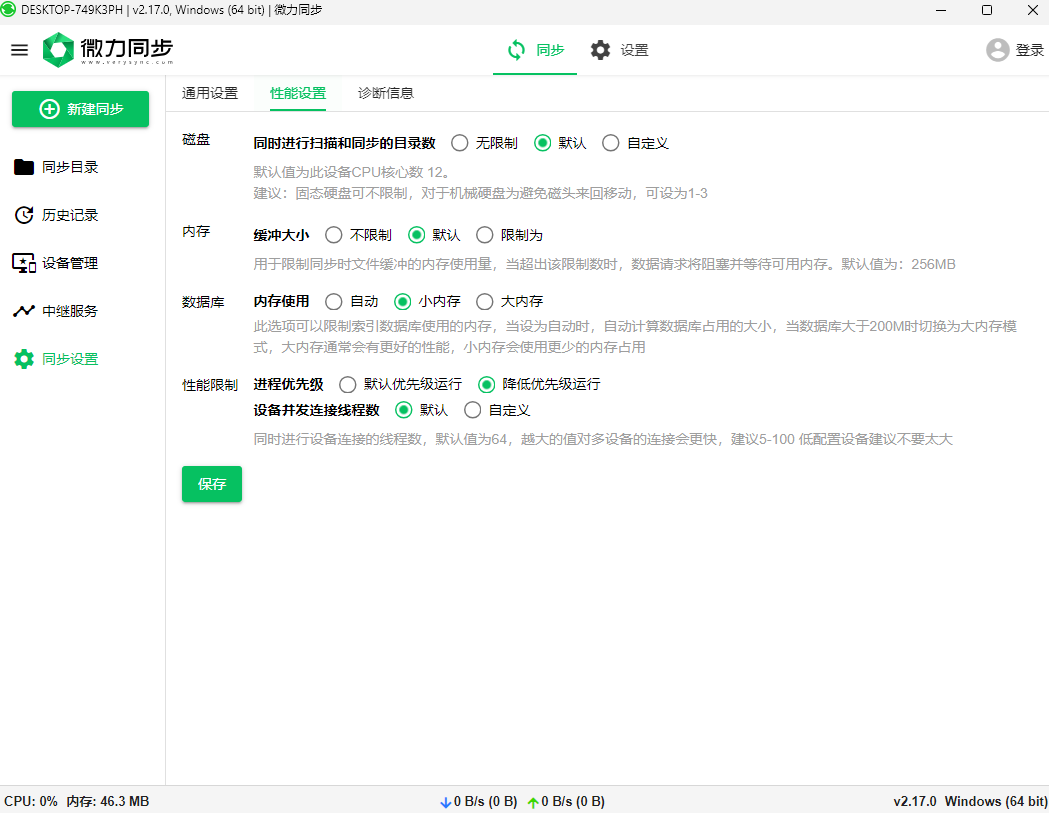
Task: Switch to the 诊断信息 tab
Action: [386, 93]
